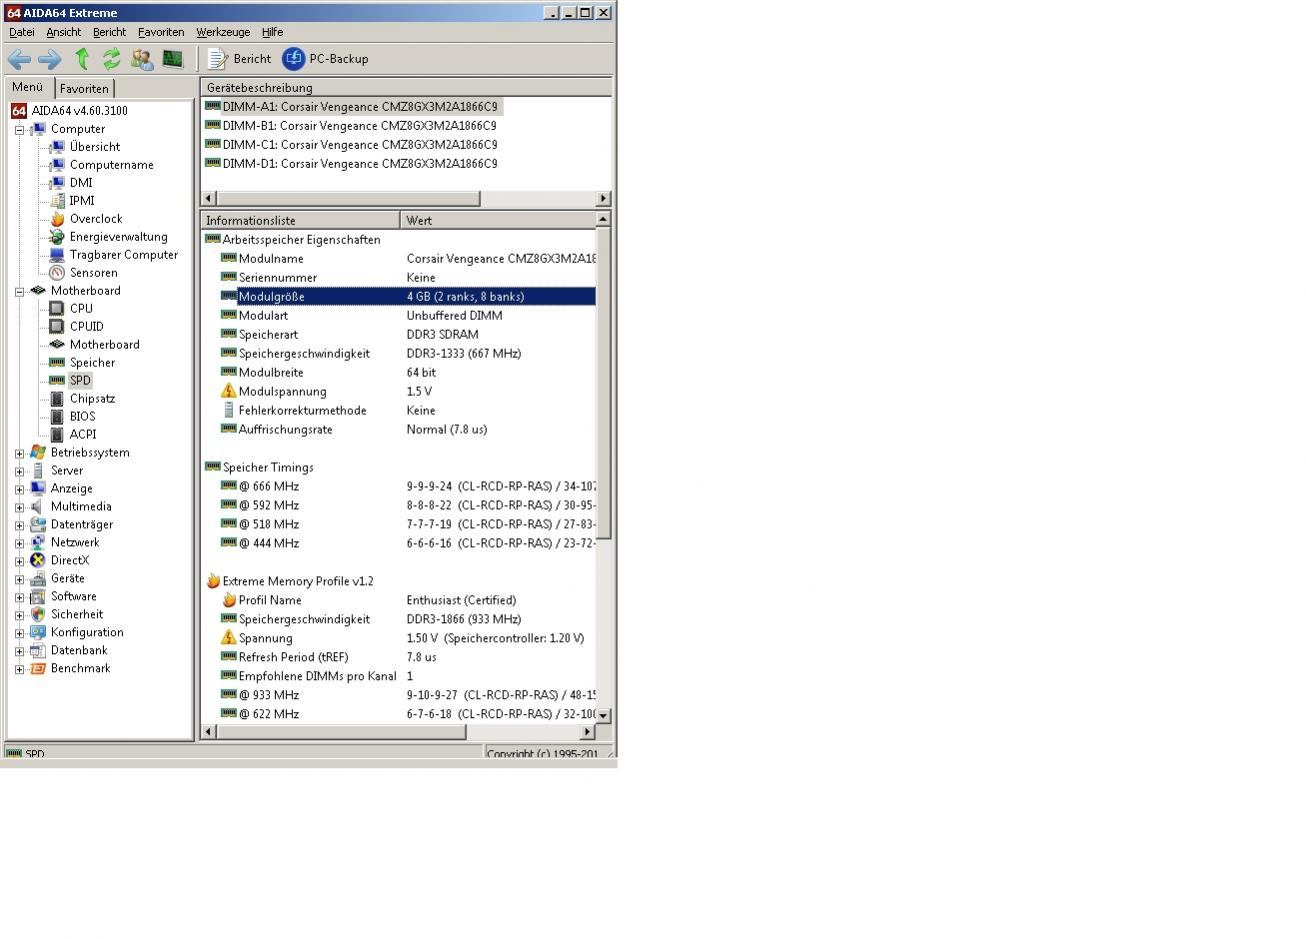The width and height of the screenshot is (1306, 939).
Task: Go forward with the right arrow icon
Action: [x=49, y=59]
